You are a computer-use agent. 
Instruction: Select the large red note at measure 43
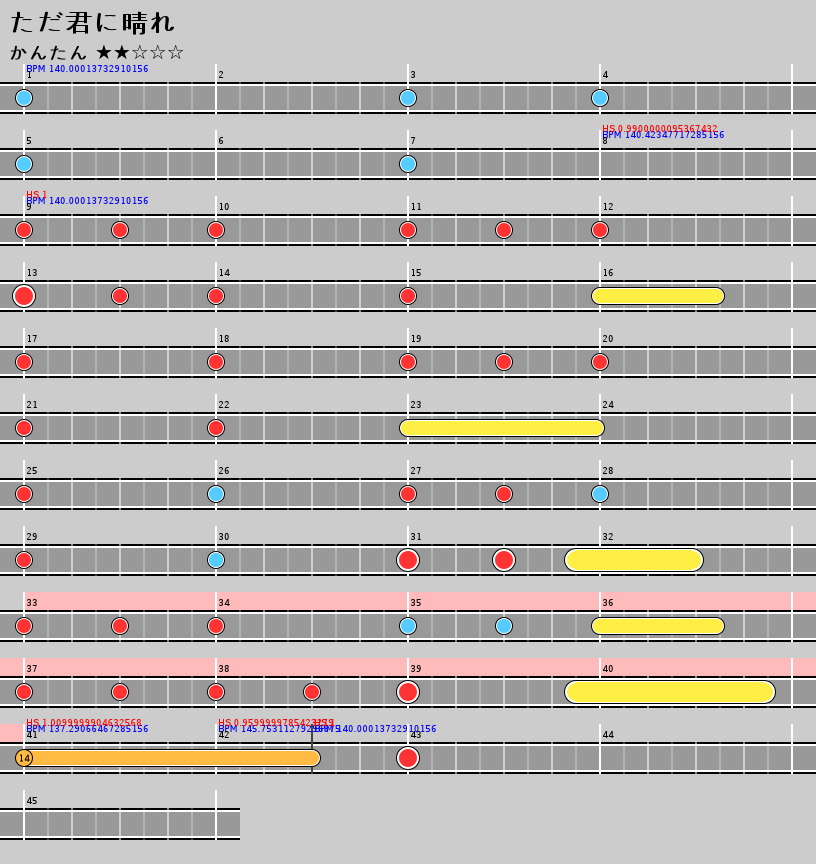click(x=408, y=758)
